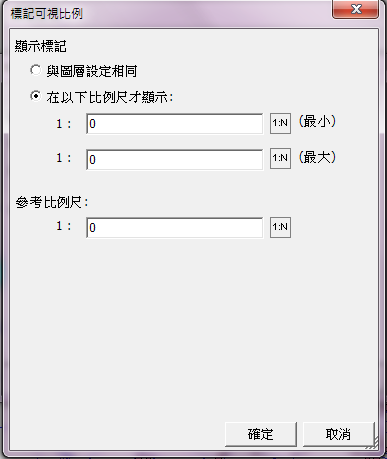Focus the 參考比例尺 reference scale input field
The width and height of the screenshot is (387, 459).
[175, 227]
